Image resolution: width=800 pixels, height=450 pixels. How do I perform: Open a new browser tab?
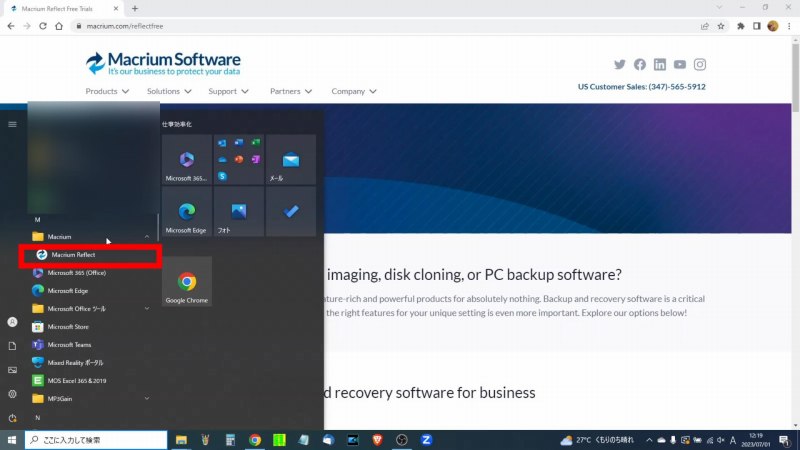(x=135, y=8)
